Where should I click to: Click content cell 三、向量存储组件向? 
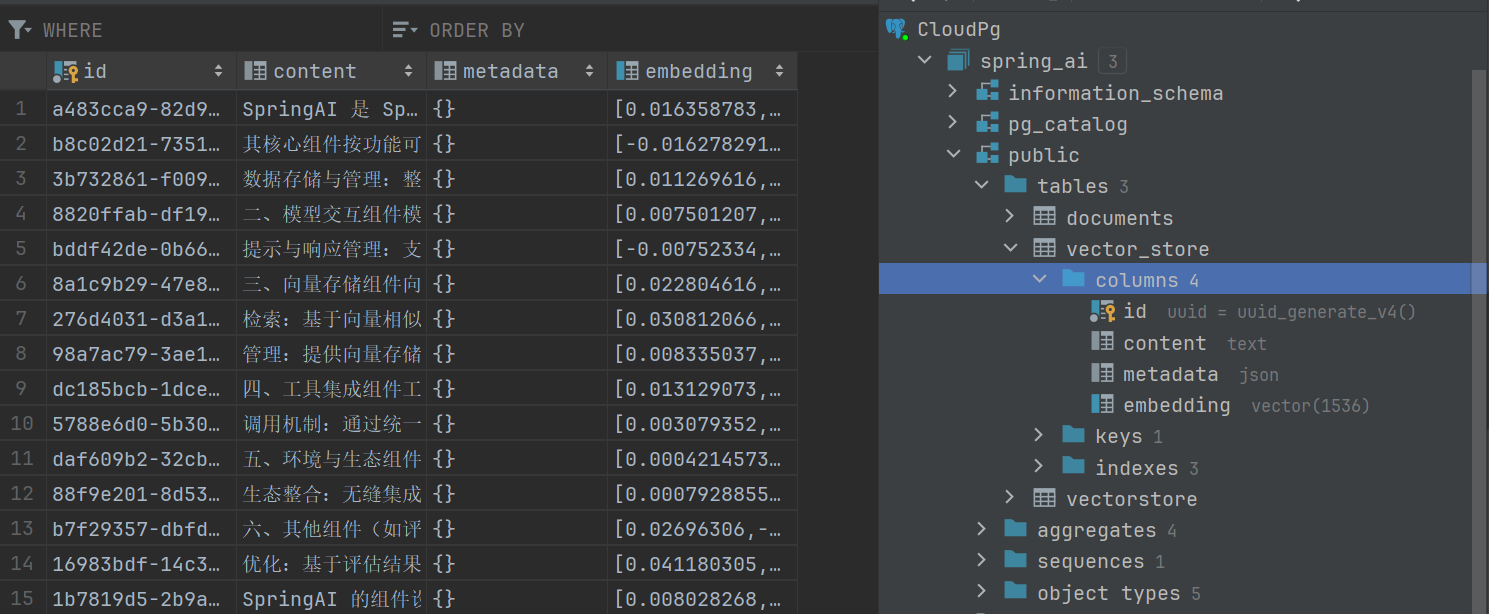click(331, 283)
